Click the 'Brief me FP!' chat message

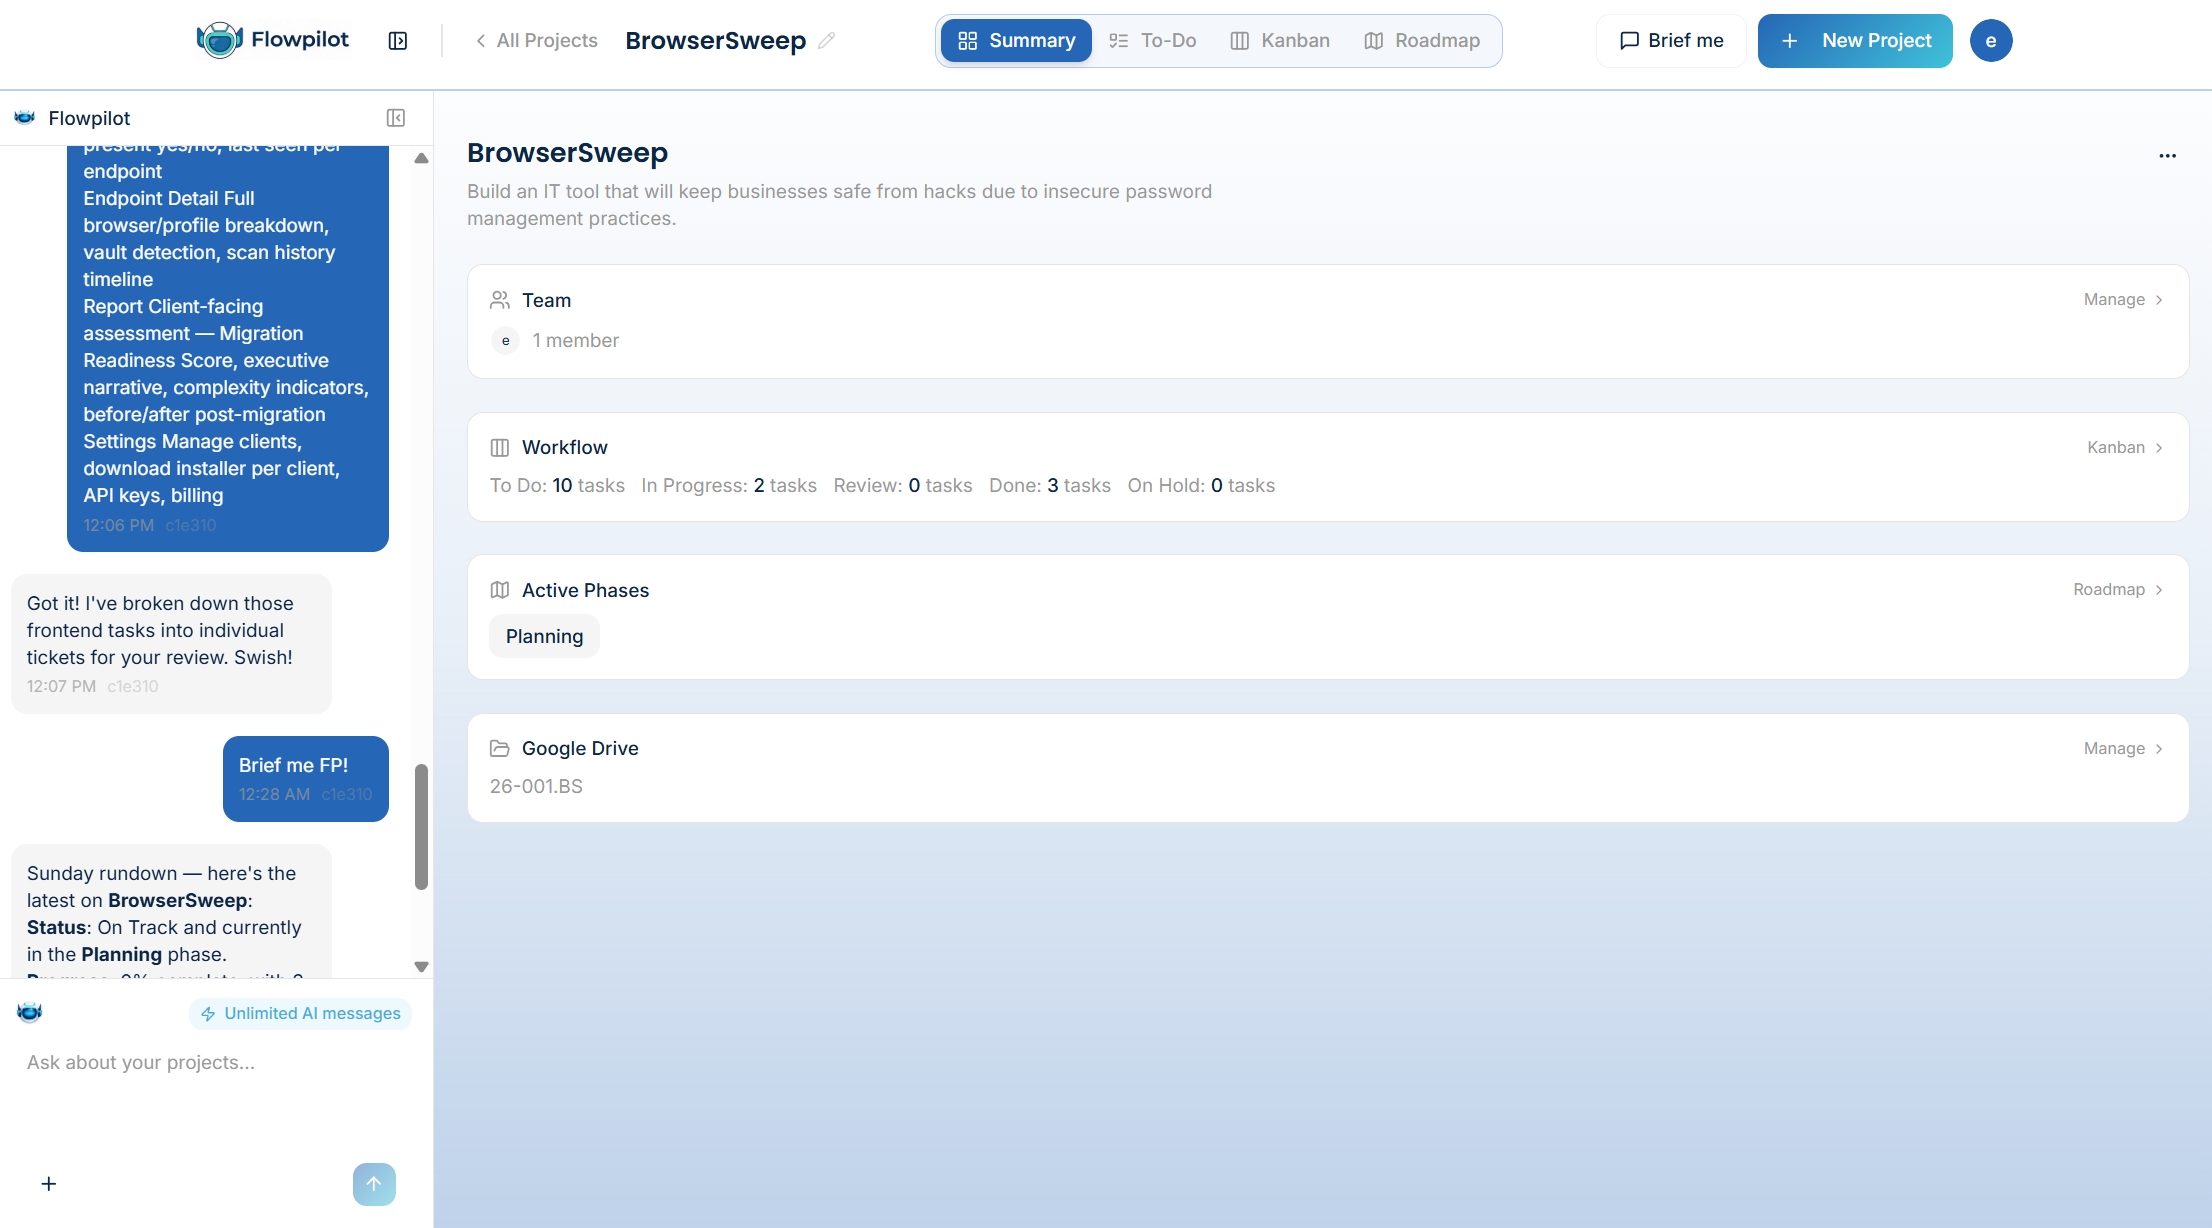[306, 779]
